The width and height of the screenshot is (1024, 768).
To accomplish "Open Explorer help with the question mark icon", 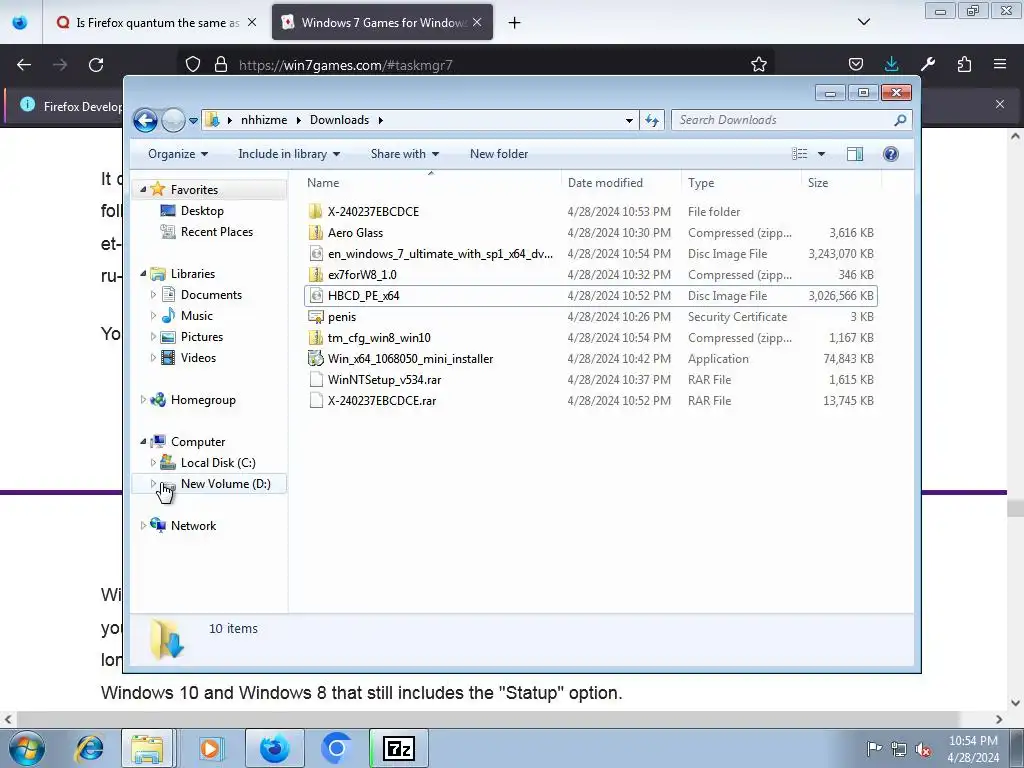I will (891, 154).
